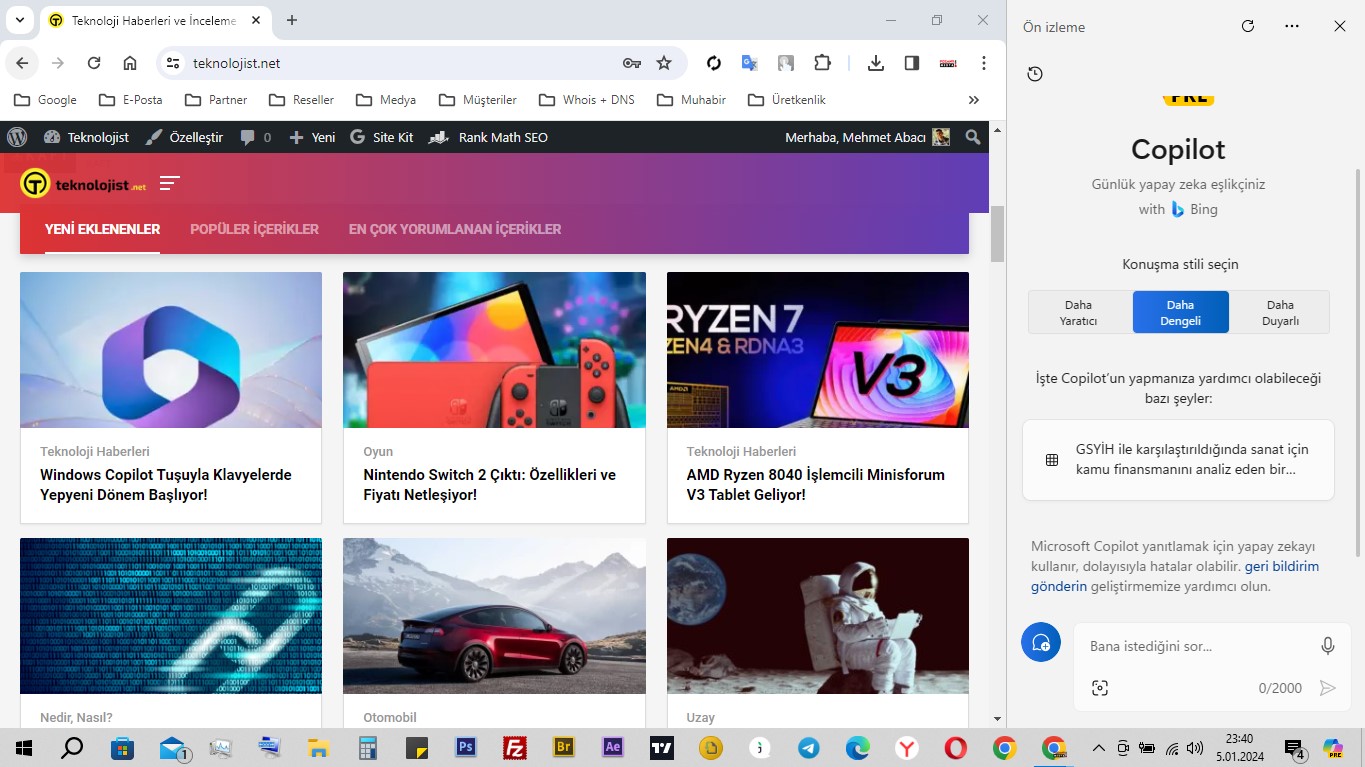
Task: Launch Photoshop from the taskbar
Action: [x=465, y=747]
